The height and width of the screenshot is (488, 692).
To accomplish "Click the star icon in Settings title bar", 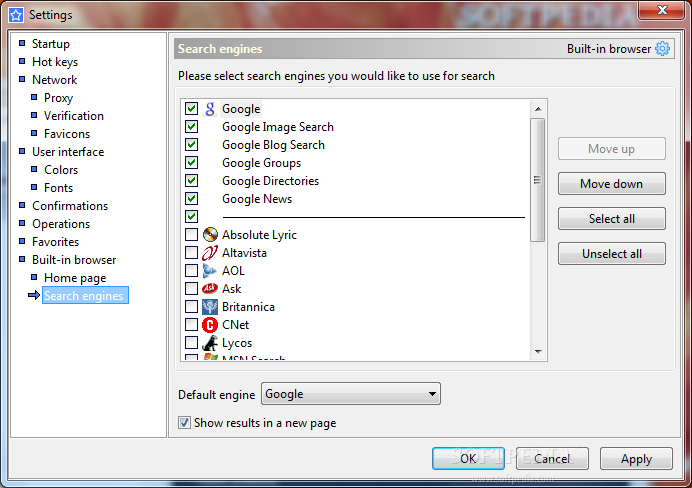I will [16, 15].
